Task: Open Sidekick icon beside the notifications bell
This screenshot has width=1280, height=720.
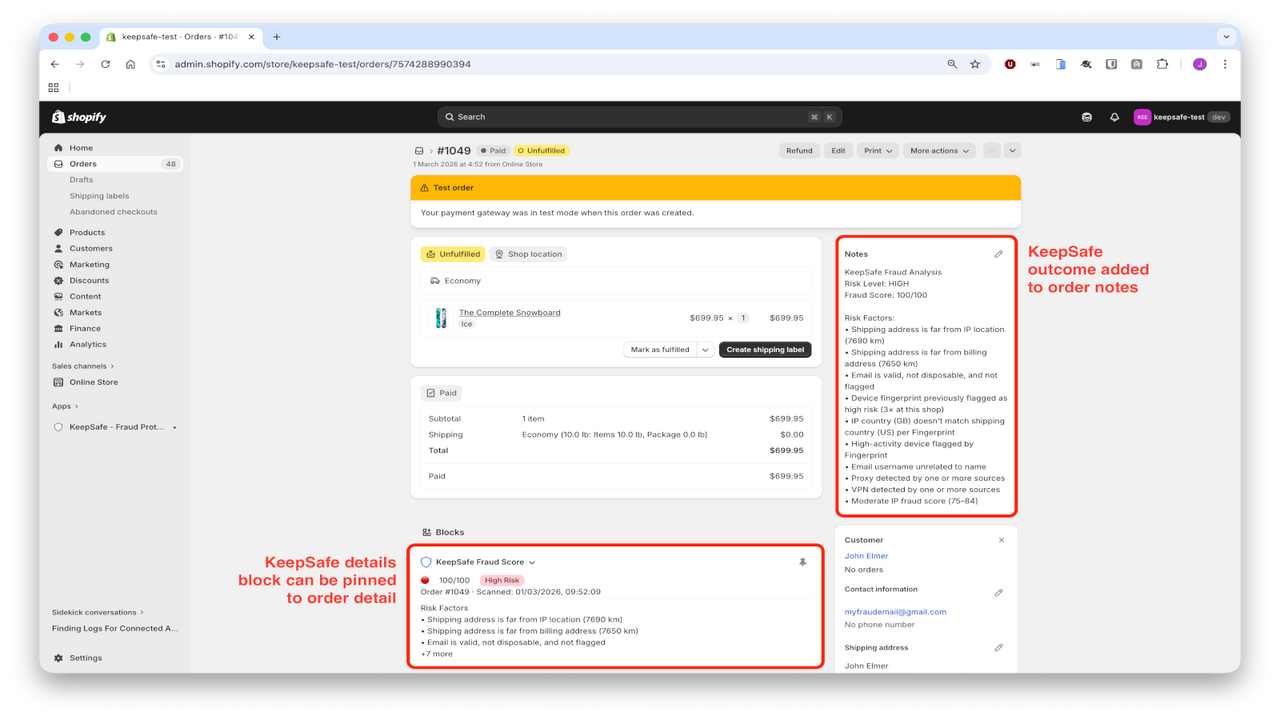Action: coord(1086,117)
